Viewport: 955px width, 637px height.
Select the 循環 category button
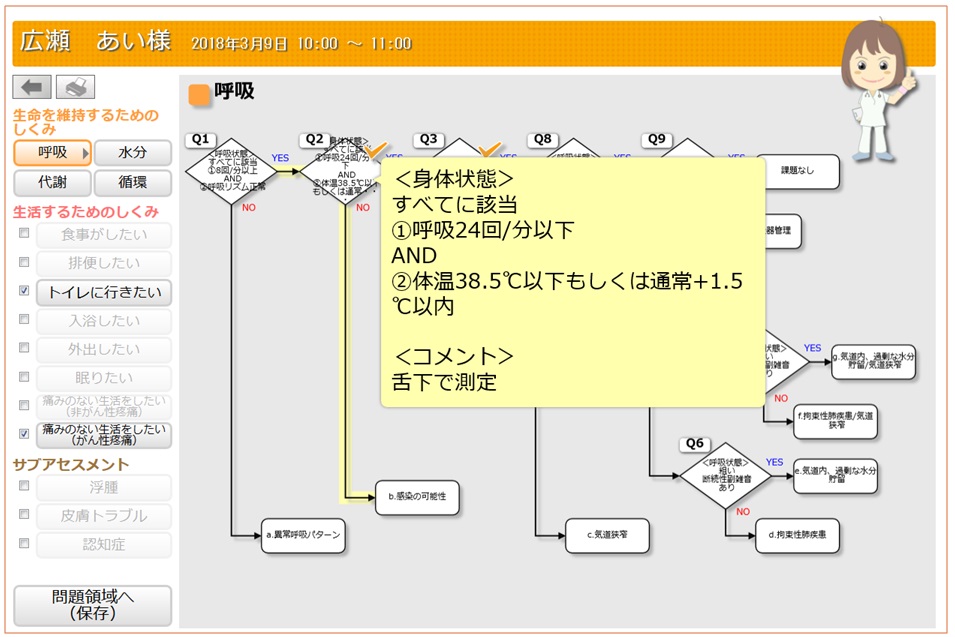coord(133,182)
